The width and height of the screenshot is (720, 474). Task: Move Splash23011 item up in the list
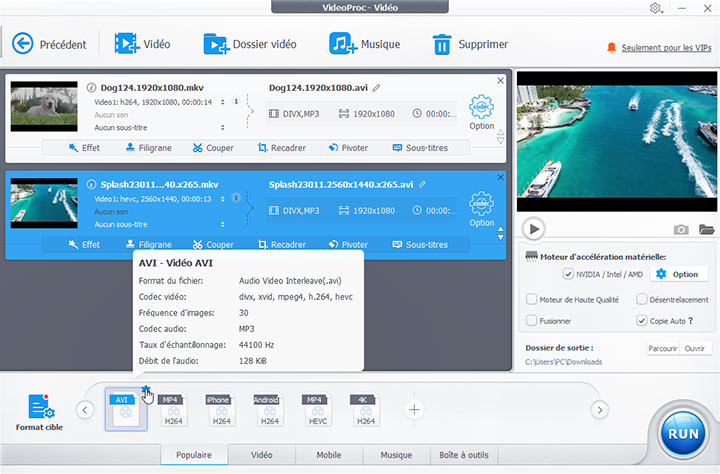click(501, 229)
